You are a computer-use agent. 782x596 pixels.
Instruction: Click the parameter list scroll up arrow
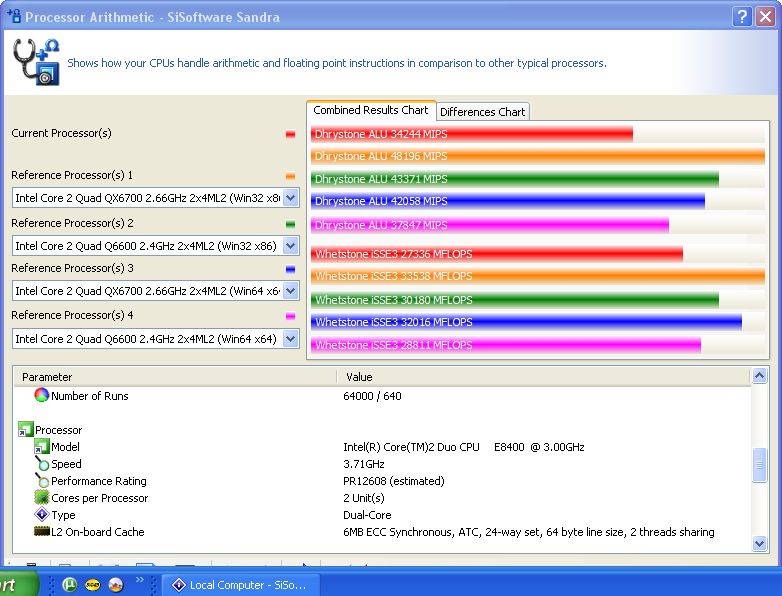tap(759, 376)
